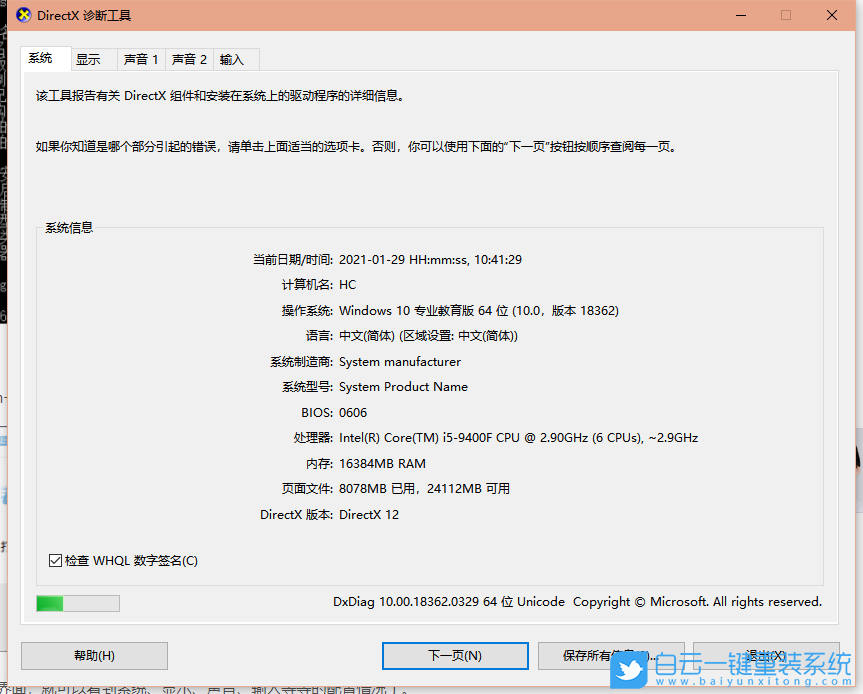Click the 下一页(N) button
This screenshot has width=863, height=694.
tap(455, 656)
